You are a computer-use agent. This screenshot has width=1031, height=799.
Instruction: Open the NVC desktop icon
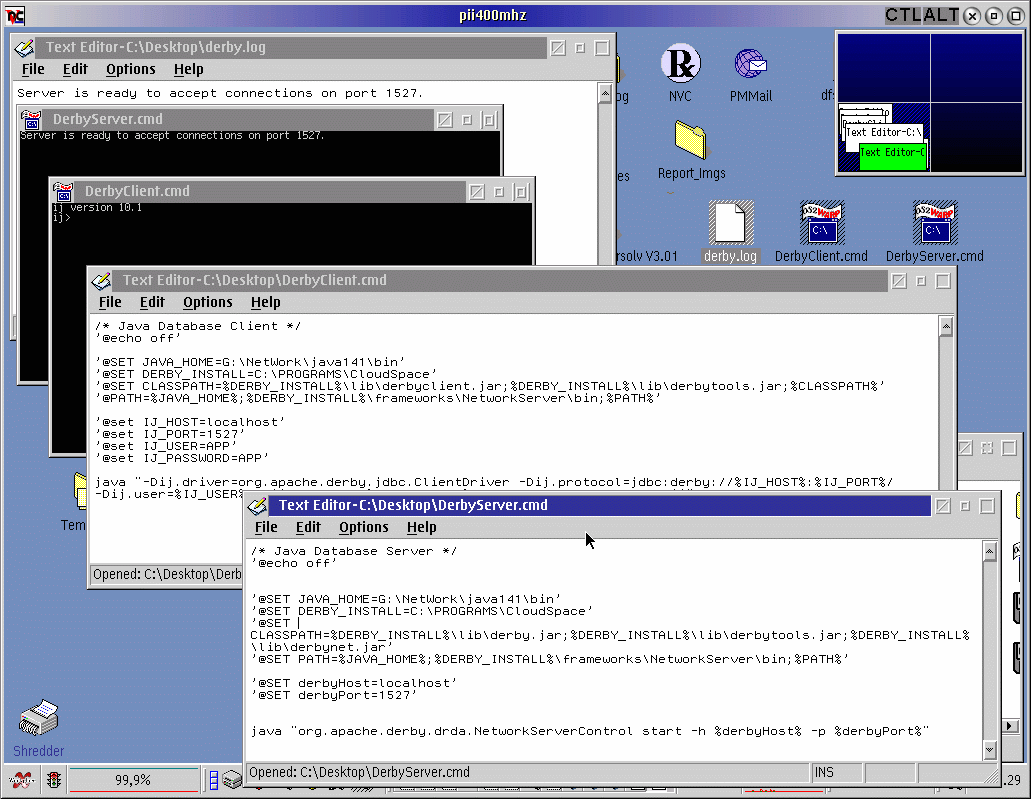click(680, 64)
